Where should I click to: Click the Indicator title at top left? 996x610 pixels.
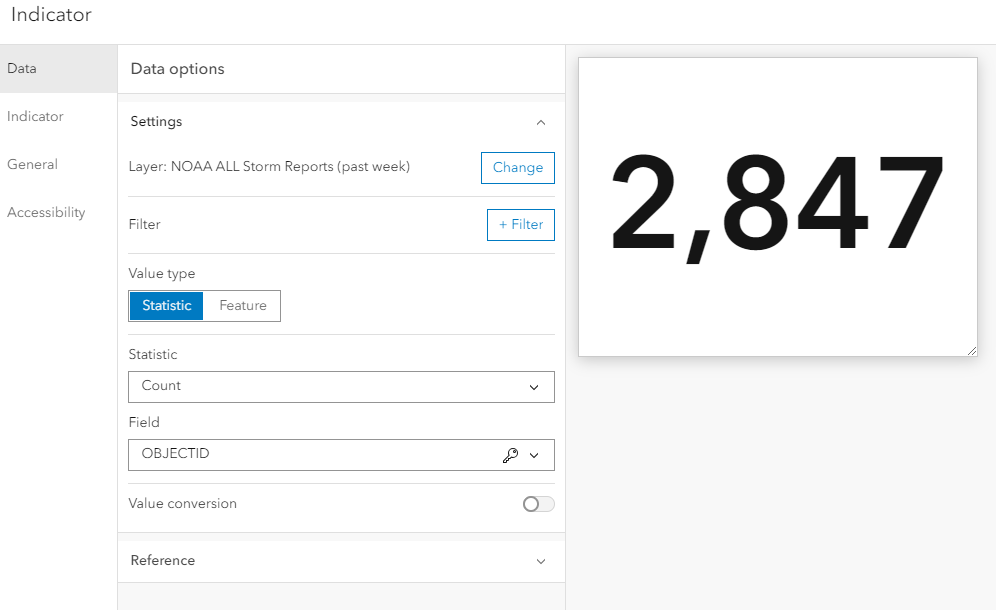point(51,15)
